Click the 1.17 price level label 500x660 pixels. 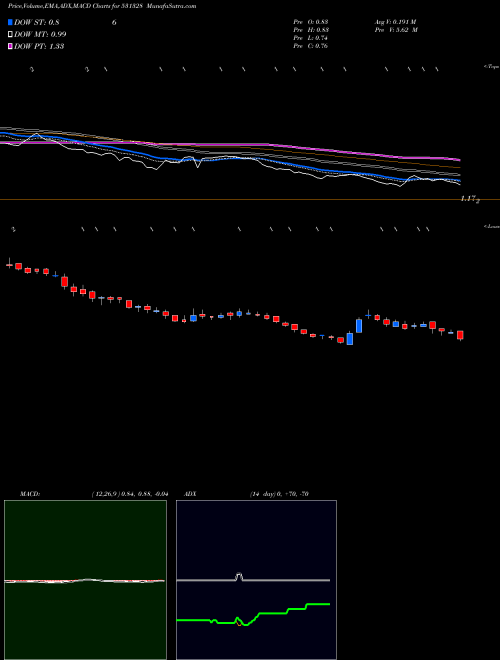pos(470,199)
